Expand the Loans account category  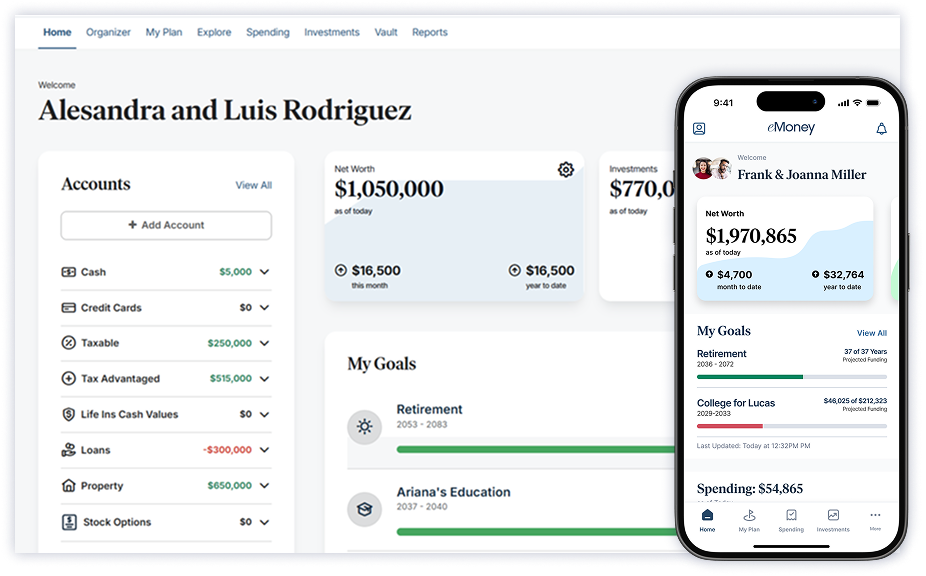click(264, 450)
